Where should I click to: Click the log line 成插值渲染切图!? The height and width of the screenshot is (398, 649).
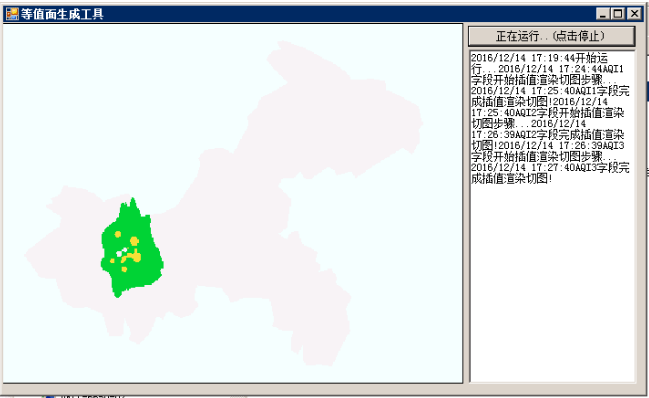tap(512, 179)
